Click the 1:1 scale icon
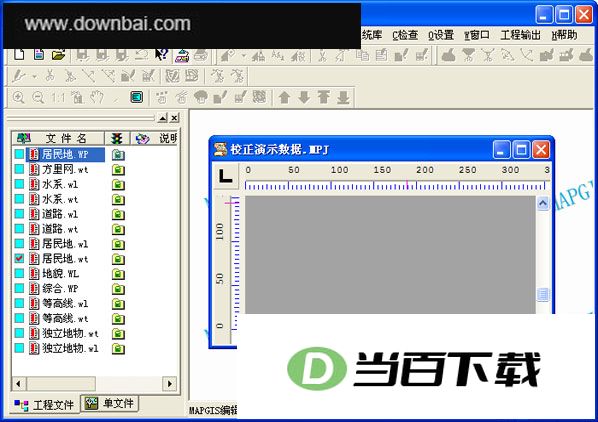The height and width of the screenshot is (422, 598). (x=58, y=98)
